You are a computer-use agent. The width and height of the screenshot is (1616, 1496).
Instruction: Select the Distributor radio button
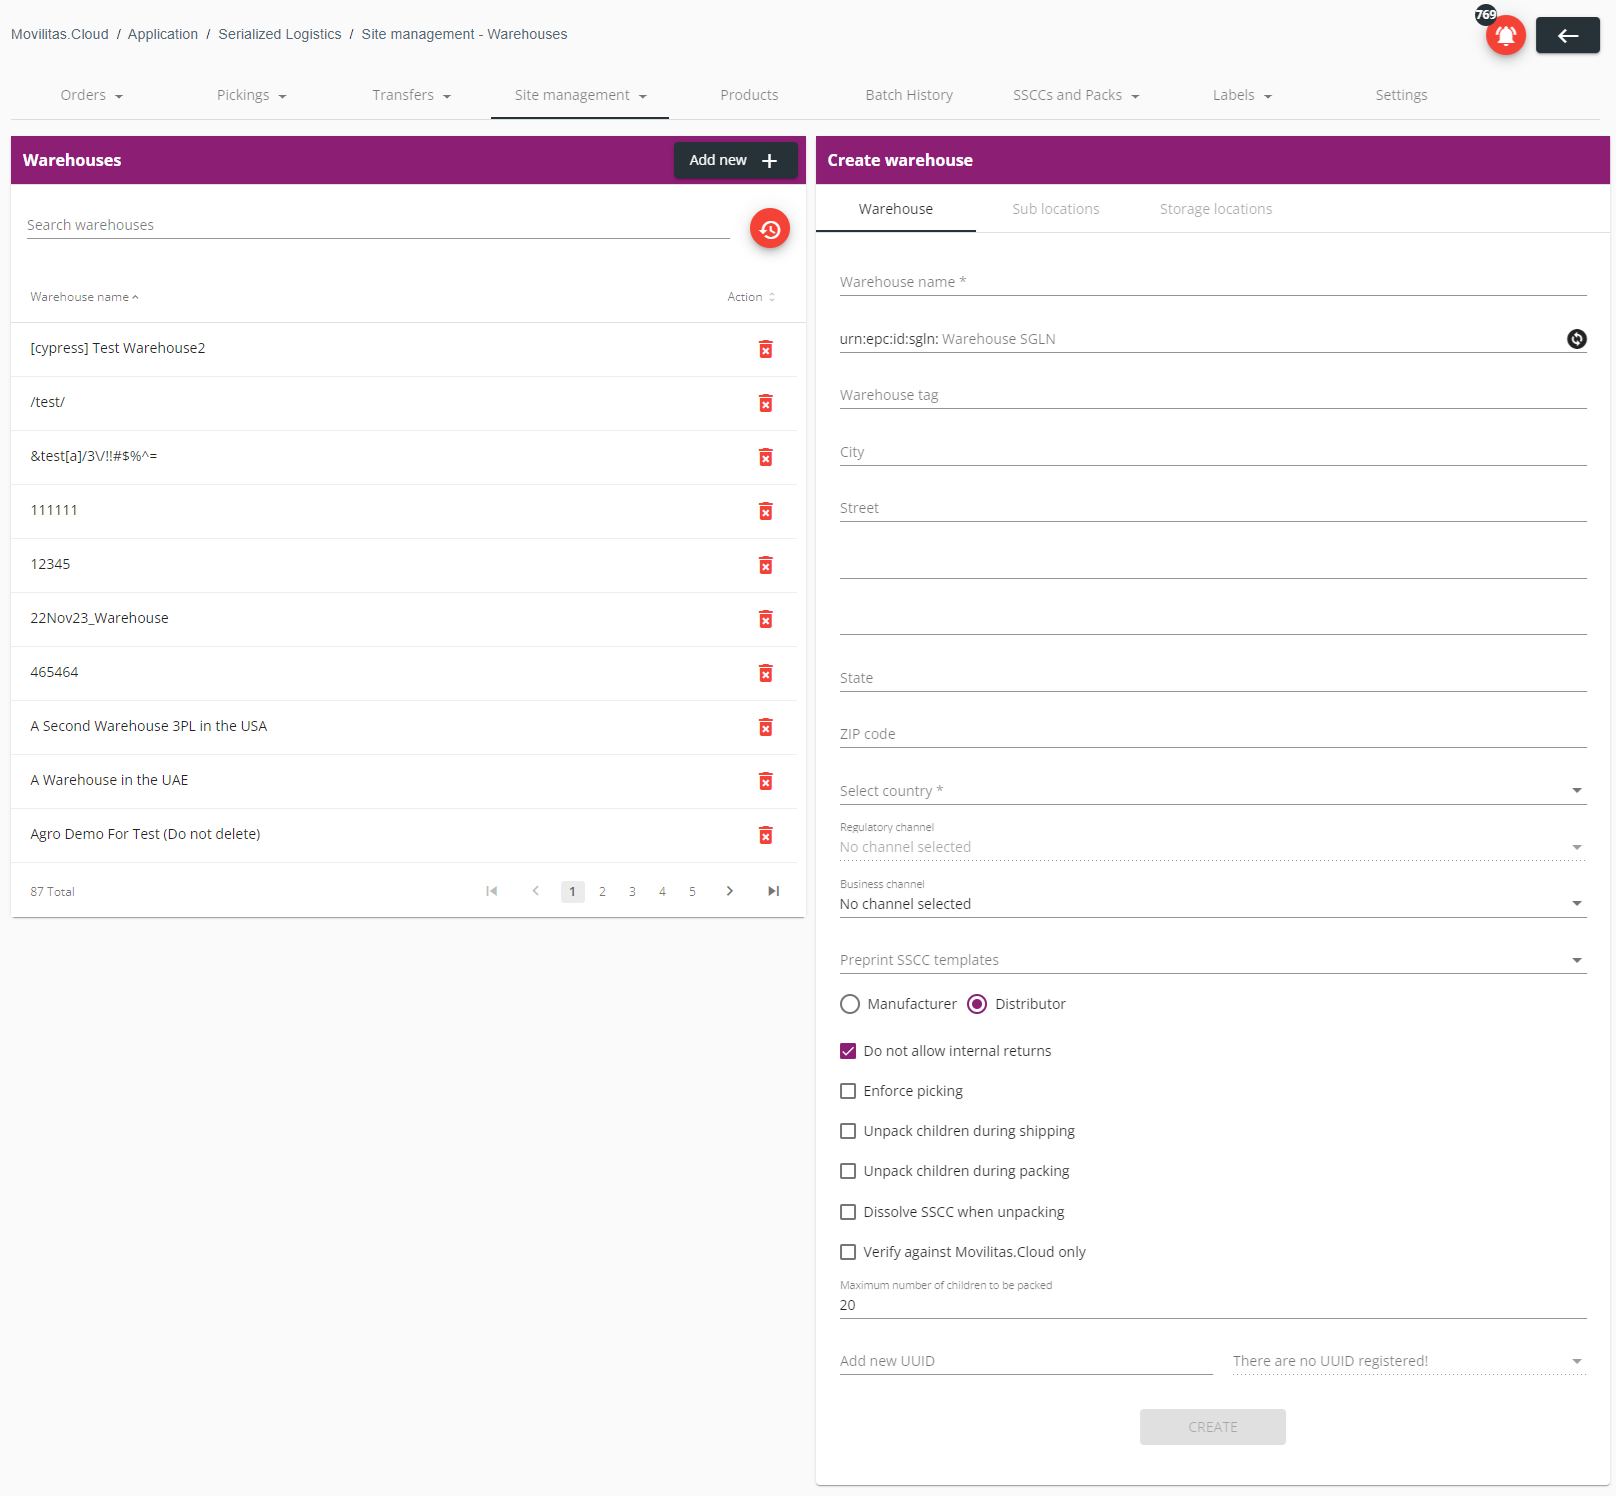click(x=977, y=1004)
